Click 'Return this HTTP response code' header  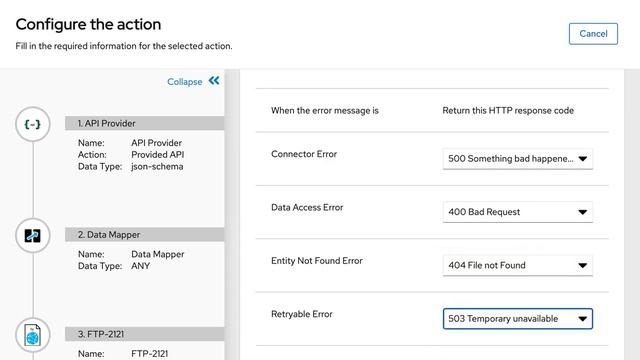pyautogui.click(x=508, y=111)
